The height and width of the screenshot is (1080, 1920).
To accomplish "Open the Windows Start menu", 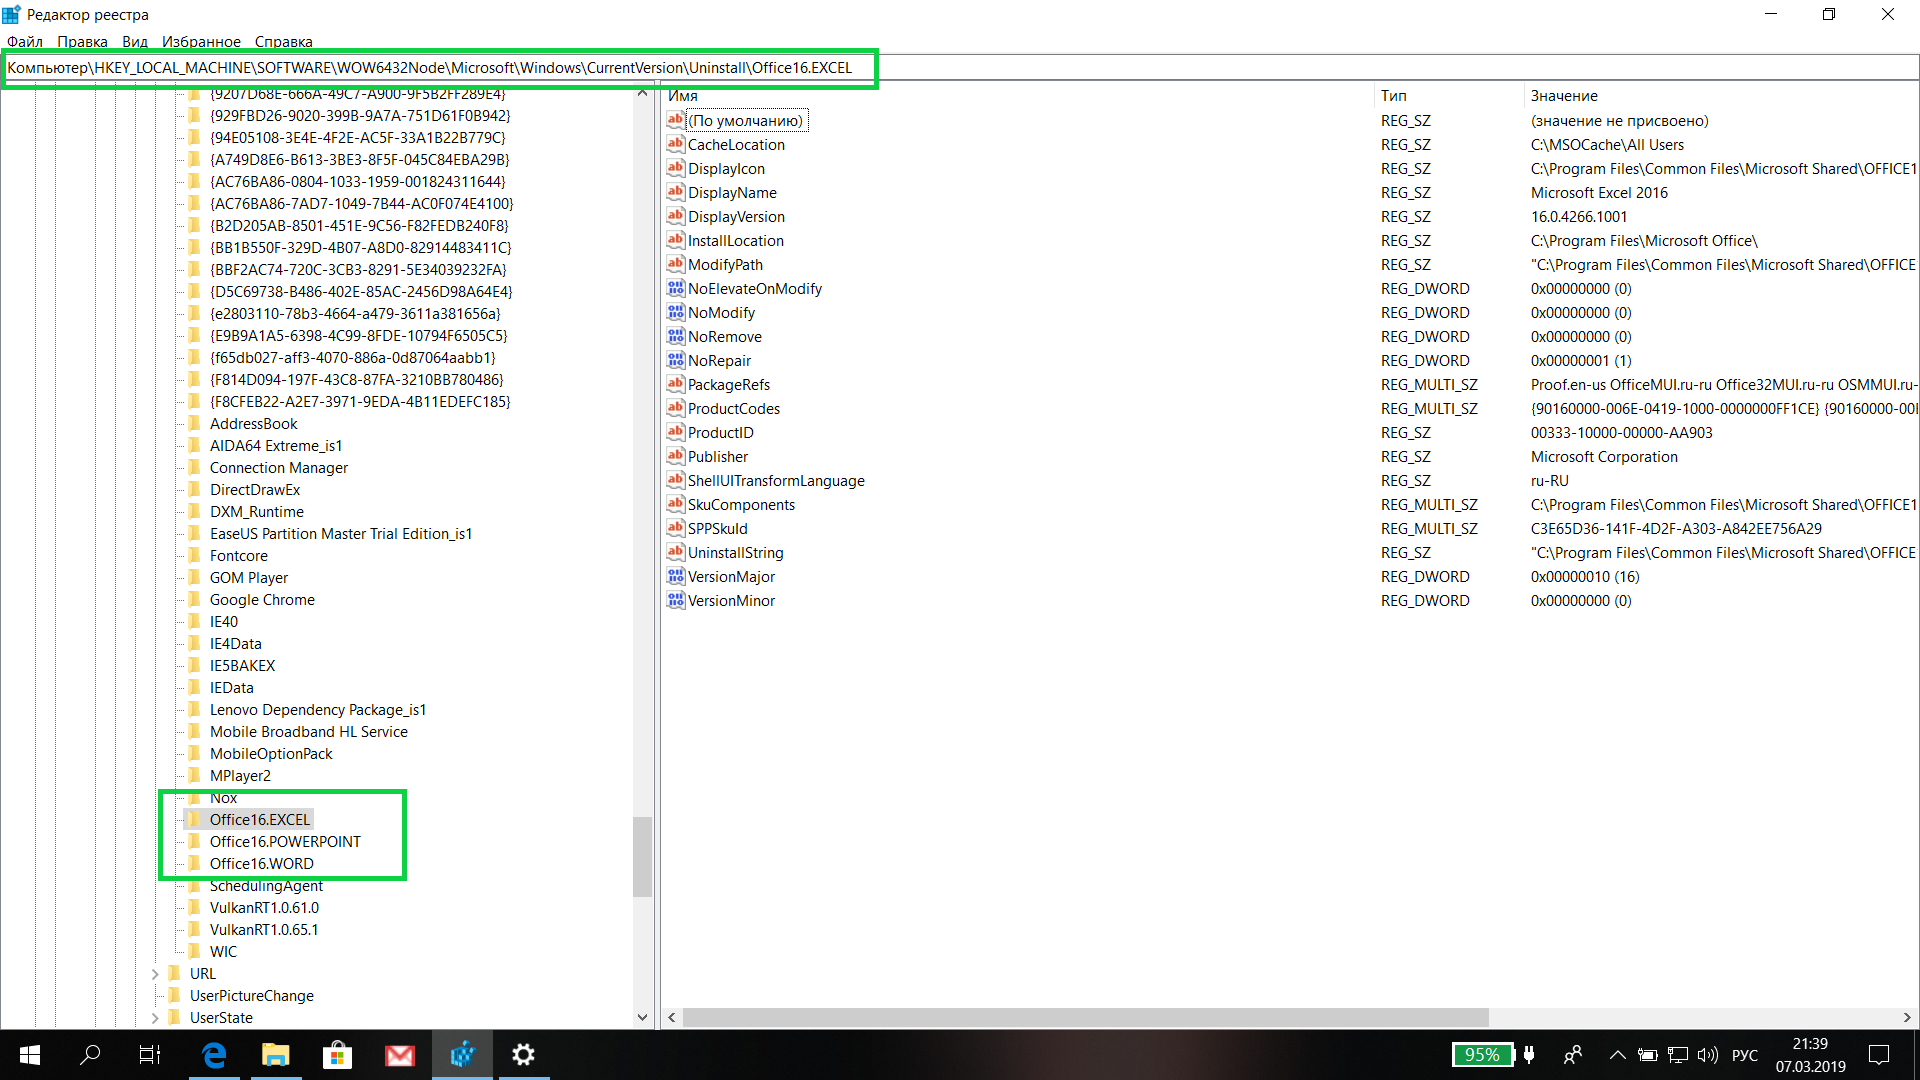I will [30, 1054].
